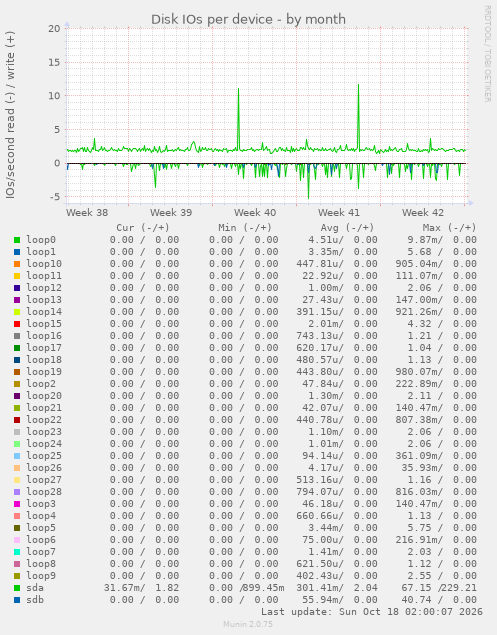497x635 pixels.
Task: Click loop14 max value '921.26m/ 0.00'
Action: pos(436,312)
